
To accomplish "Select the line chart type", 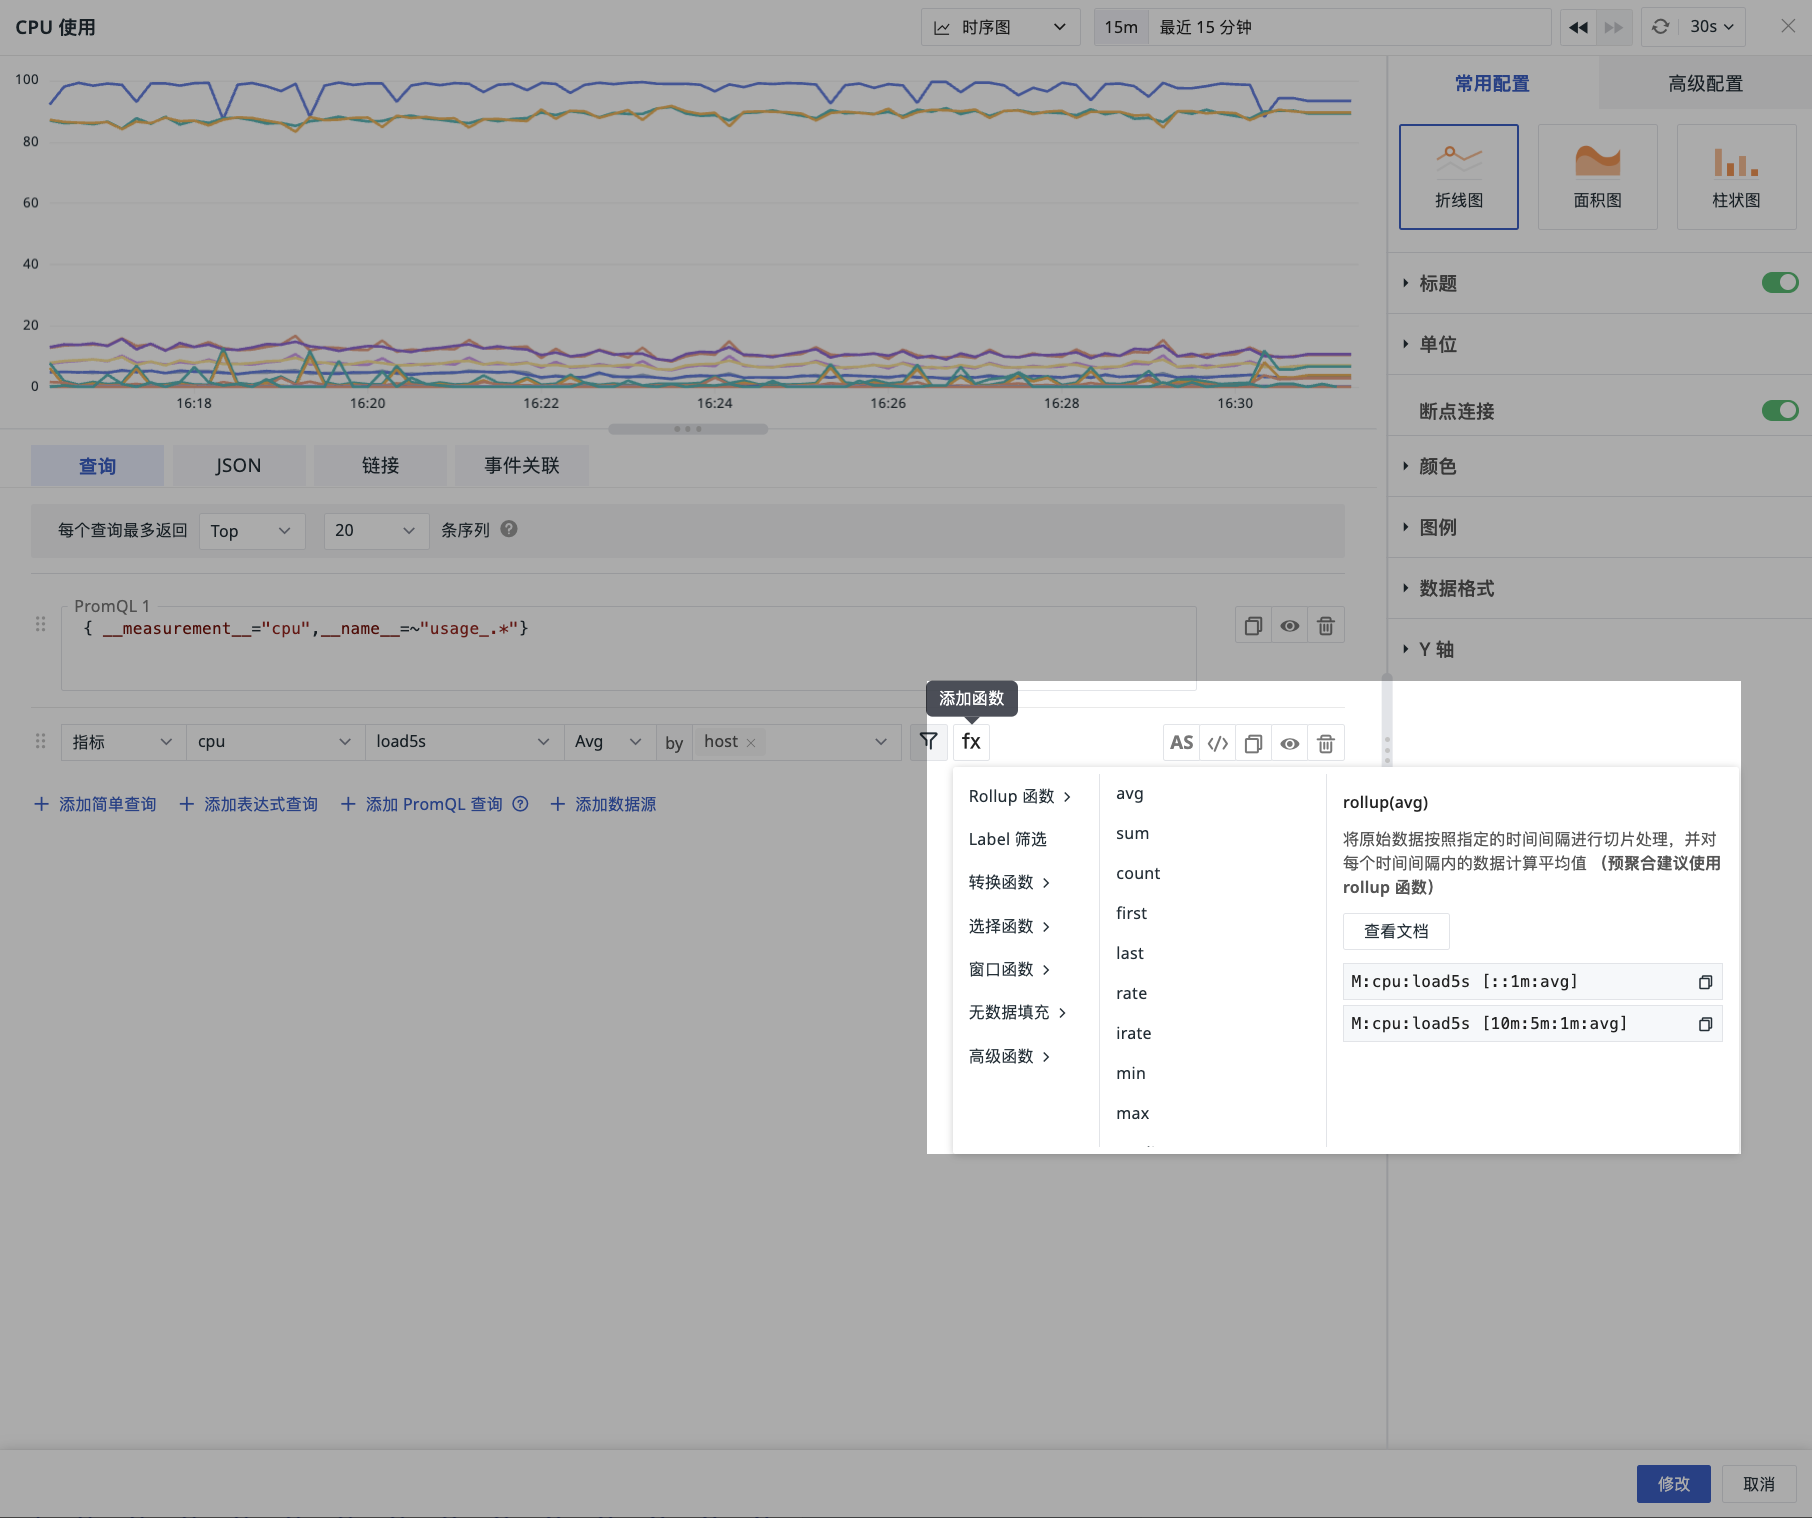I will tap(1459, 177).
